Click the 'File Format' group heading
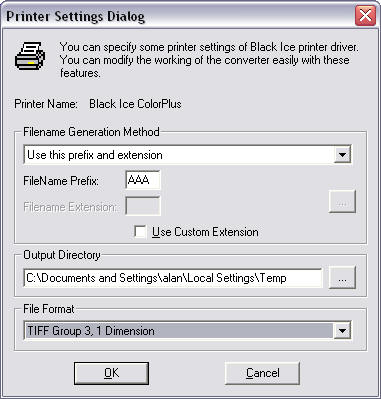Image resolution: width=381 pixels, height=399 pixels. click(x=49, y=309)
